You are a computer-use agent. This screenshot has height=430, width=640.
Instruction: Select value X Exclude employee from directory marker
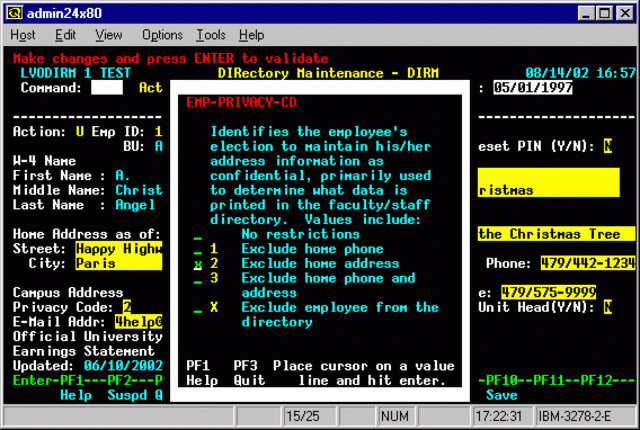198,308
